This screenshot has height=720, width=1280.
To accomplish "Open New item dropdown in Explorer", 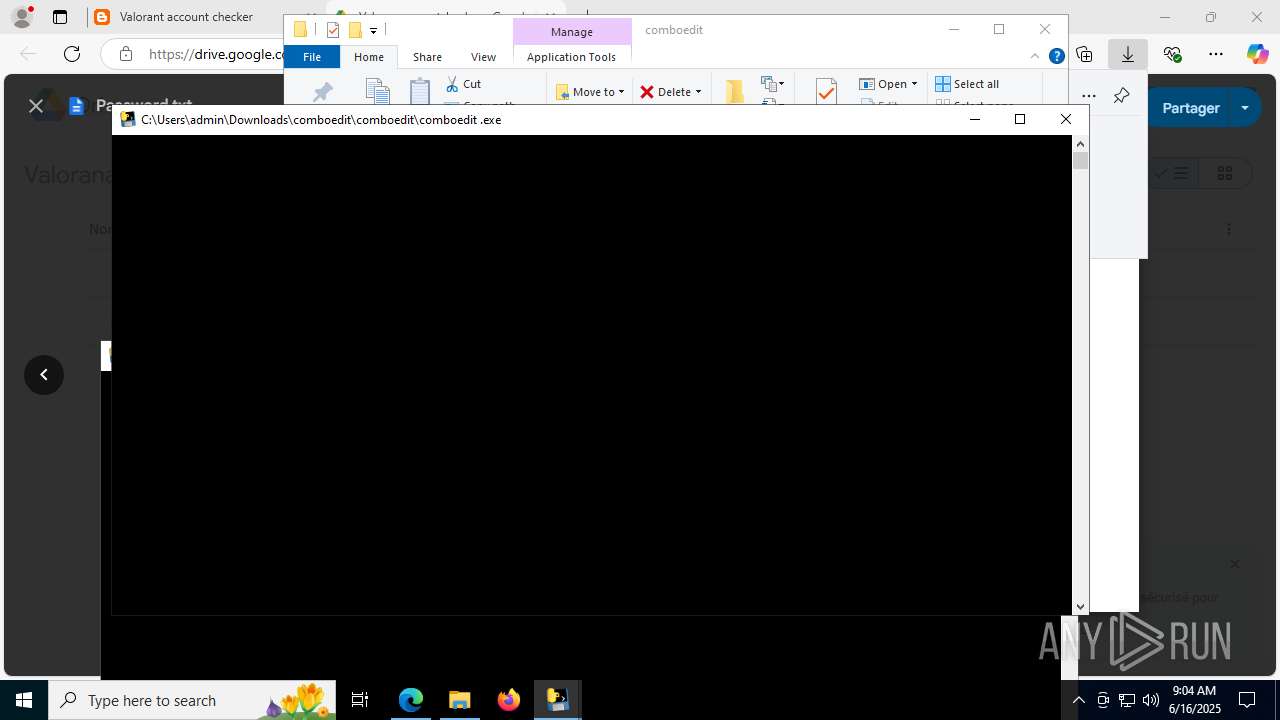I will [x=773, y=84].
